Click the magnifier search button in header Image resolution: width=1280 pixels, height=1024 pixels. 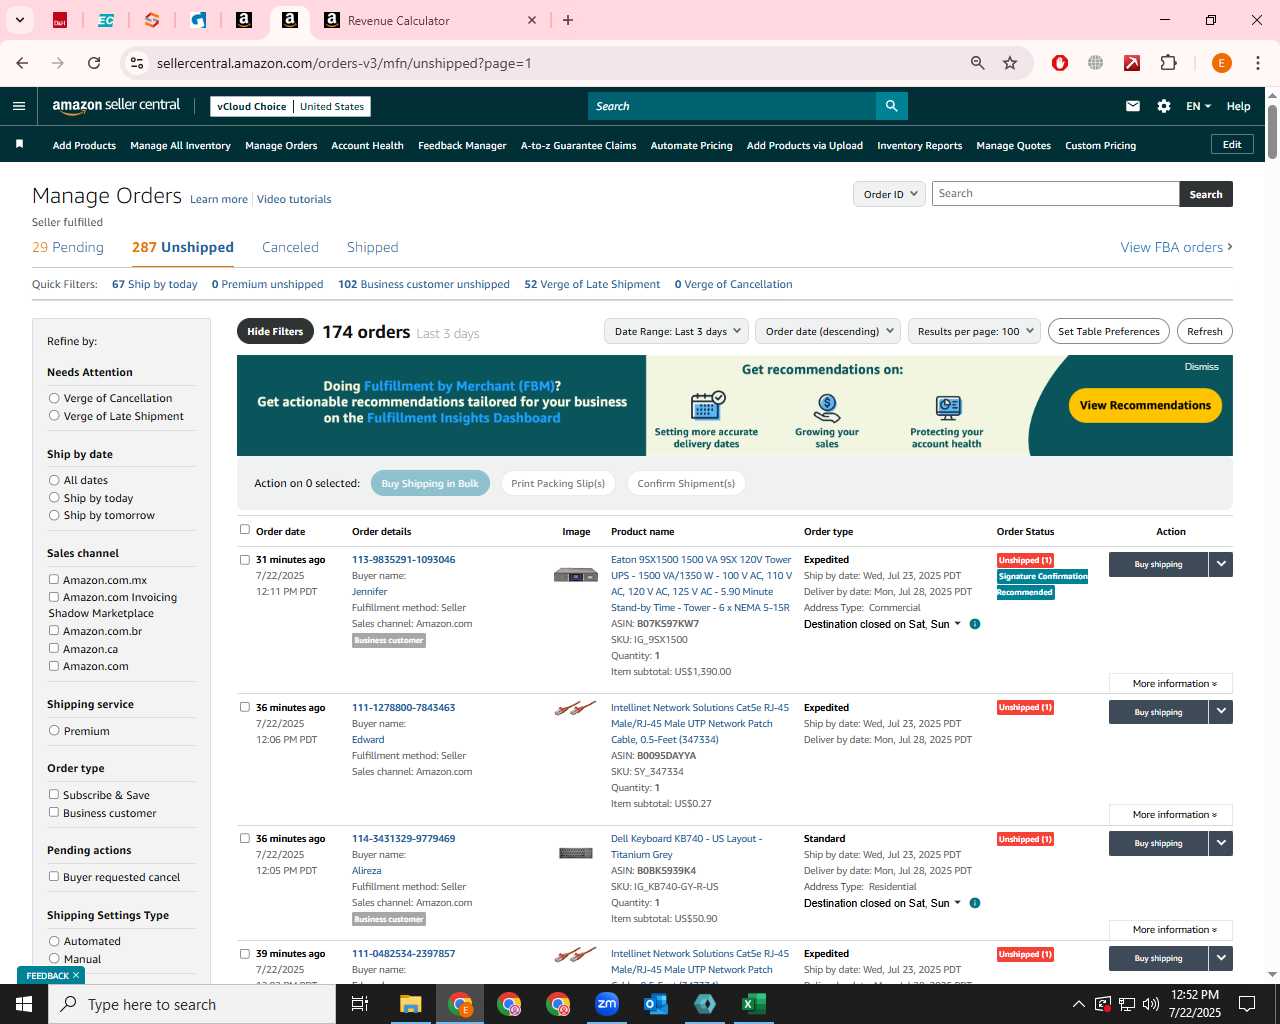pos(891,106)
